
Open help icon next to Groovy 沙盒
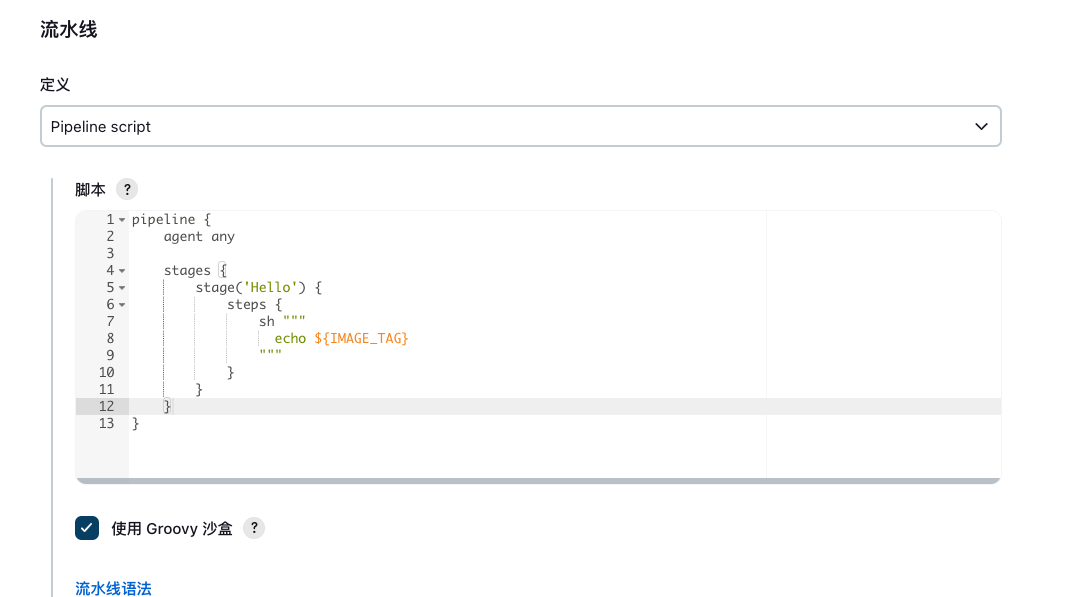(x=254, y=528)
